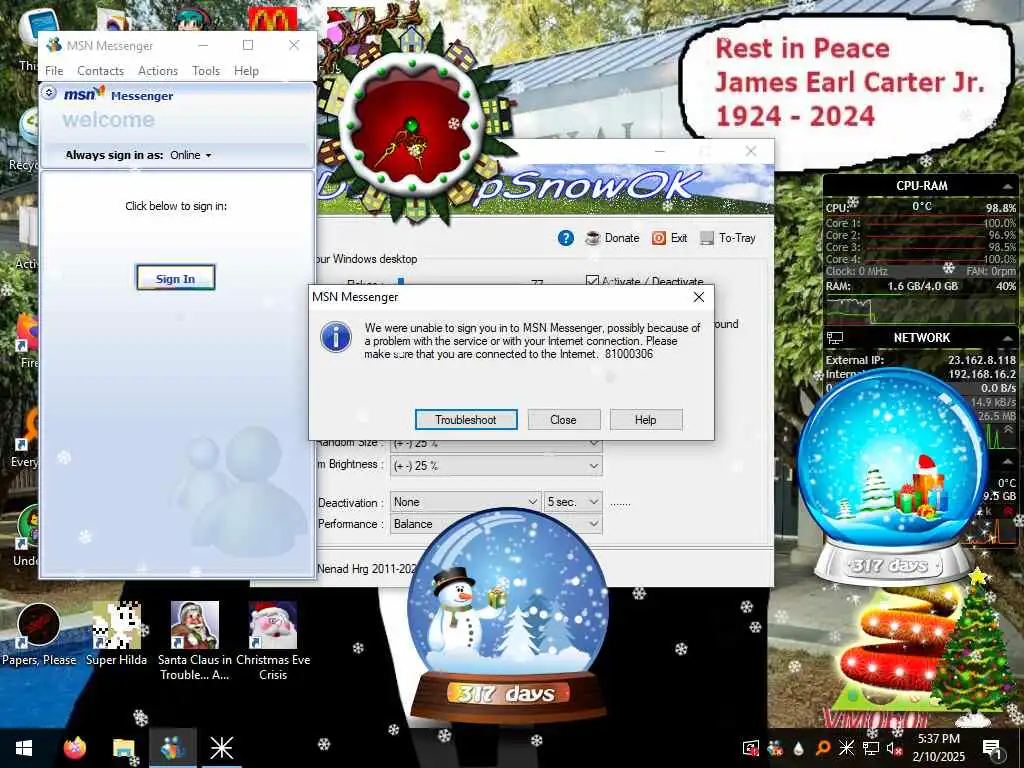
Task: Click the Help button in the error dialog
Action: pos(646,419)
